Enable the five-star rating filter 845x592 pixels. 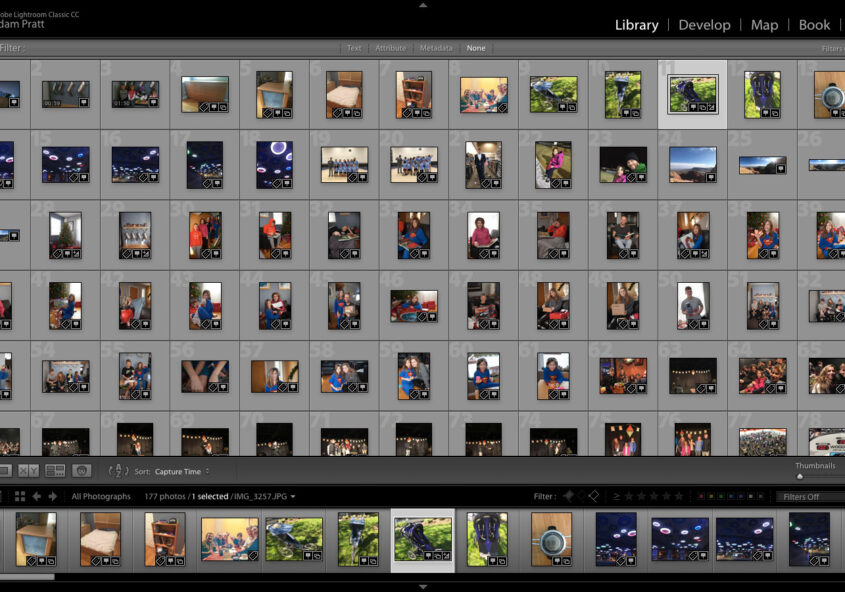coord(677,495)
